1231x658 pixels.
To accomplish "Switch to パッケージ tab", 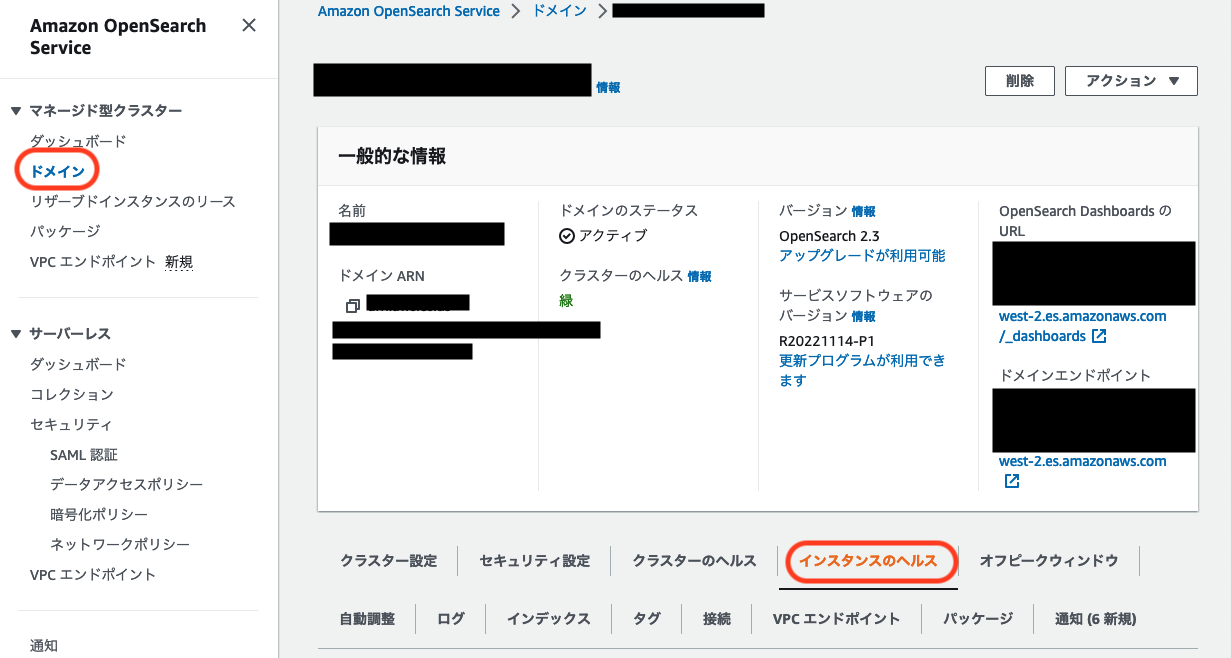I will (978, 619).
